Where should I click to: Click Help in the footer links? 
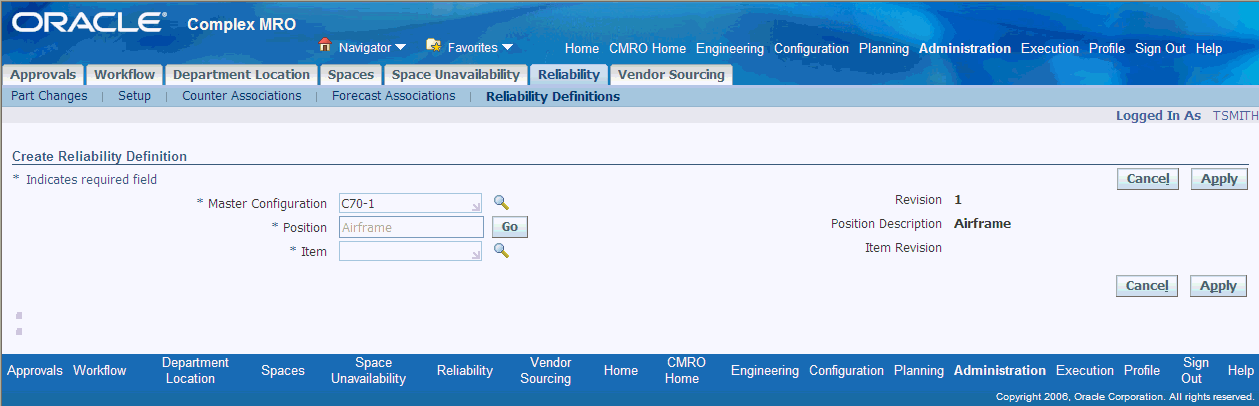point(1240,371)
